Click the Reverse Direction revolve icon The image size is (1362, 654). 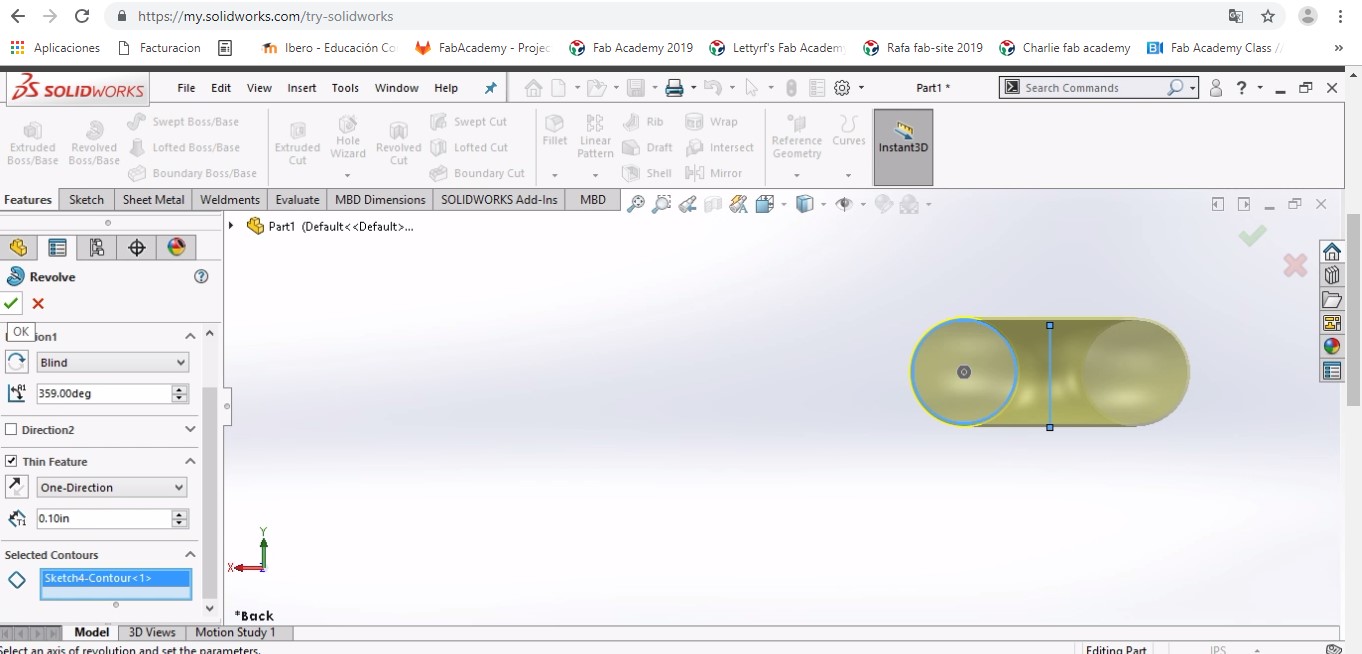17,362
